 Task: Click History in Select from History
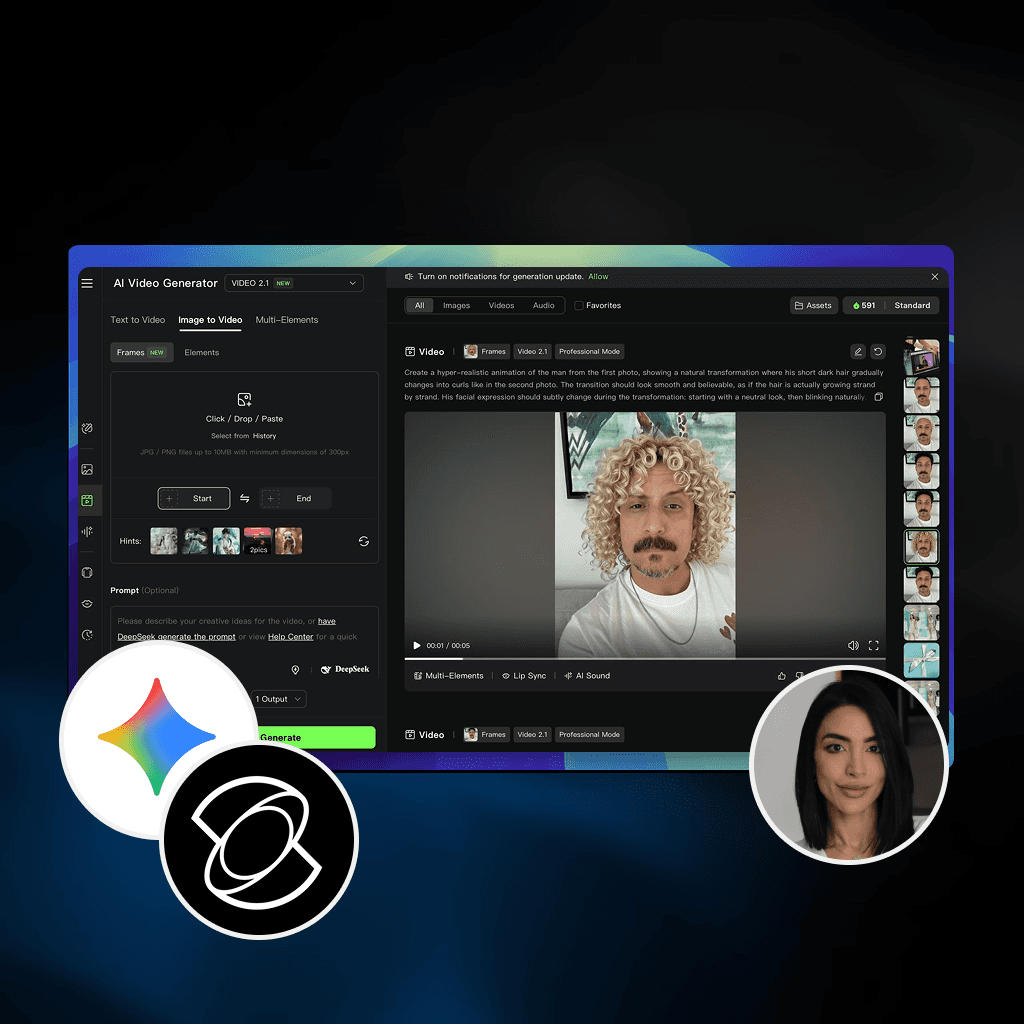[264, 436]
